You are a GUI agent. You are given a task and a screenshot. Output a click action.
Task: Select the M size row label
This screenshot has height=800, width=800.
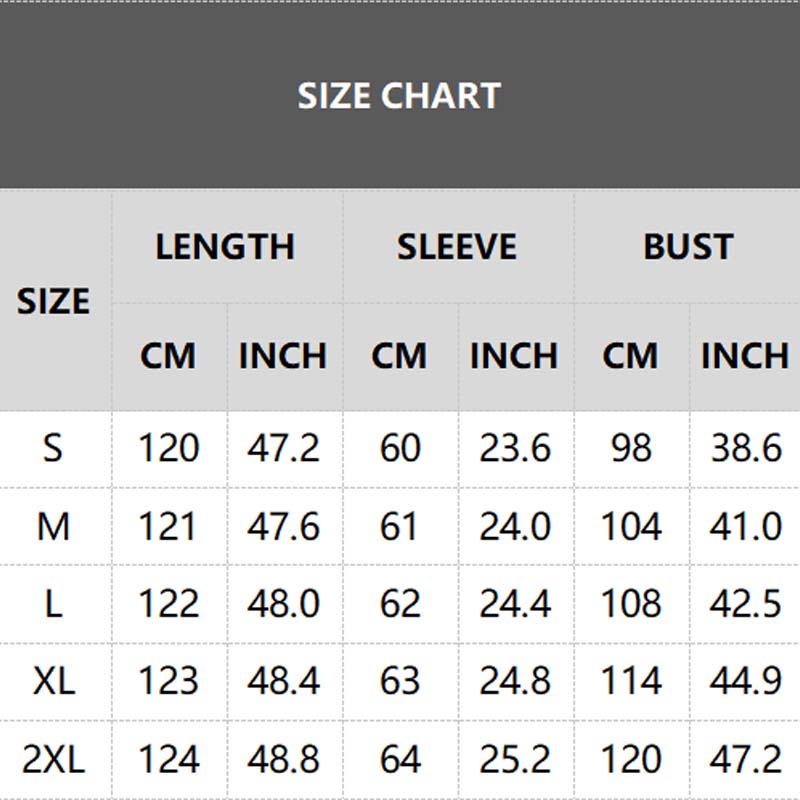click(x=53, y=526)
